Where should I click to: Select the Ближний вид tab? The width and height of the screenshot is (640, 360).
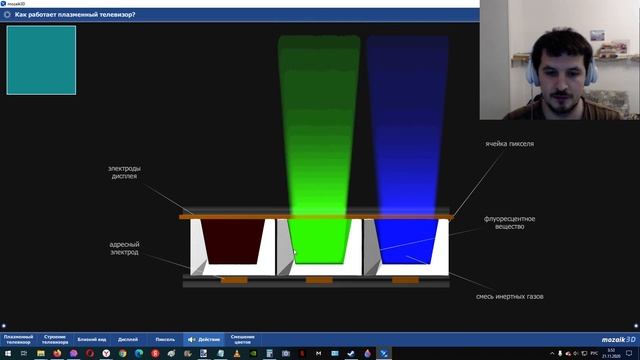(92, 339)
